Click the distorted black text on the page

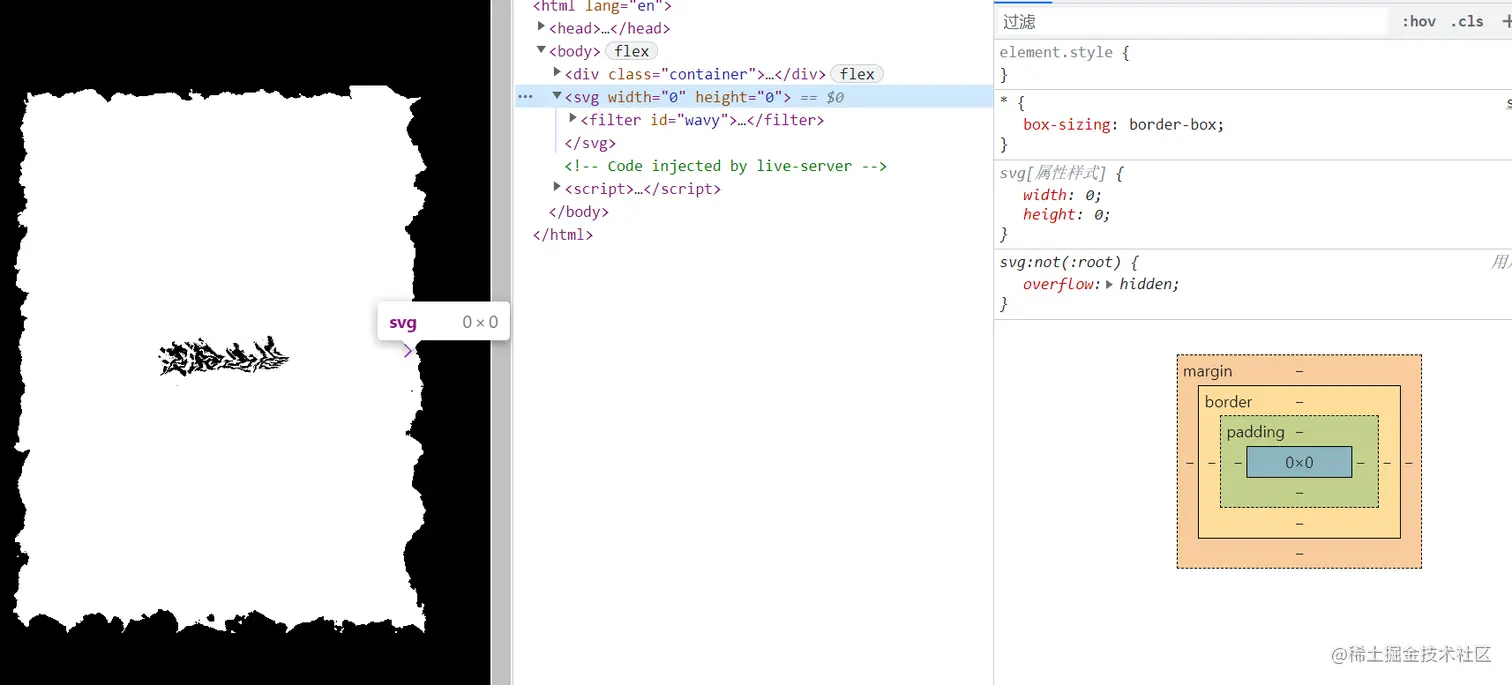(224, 357)
